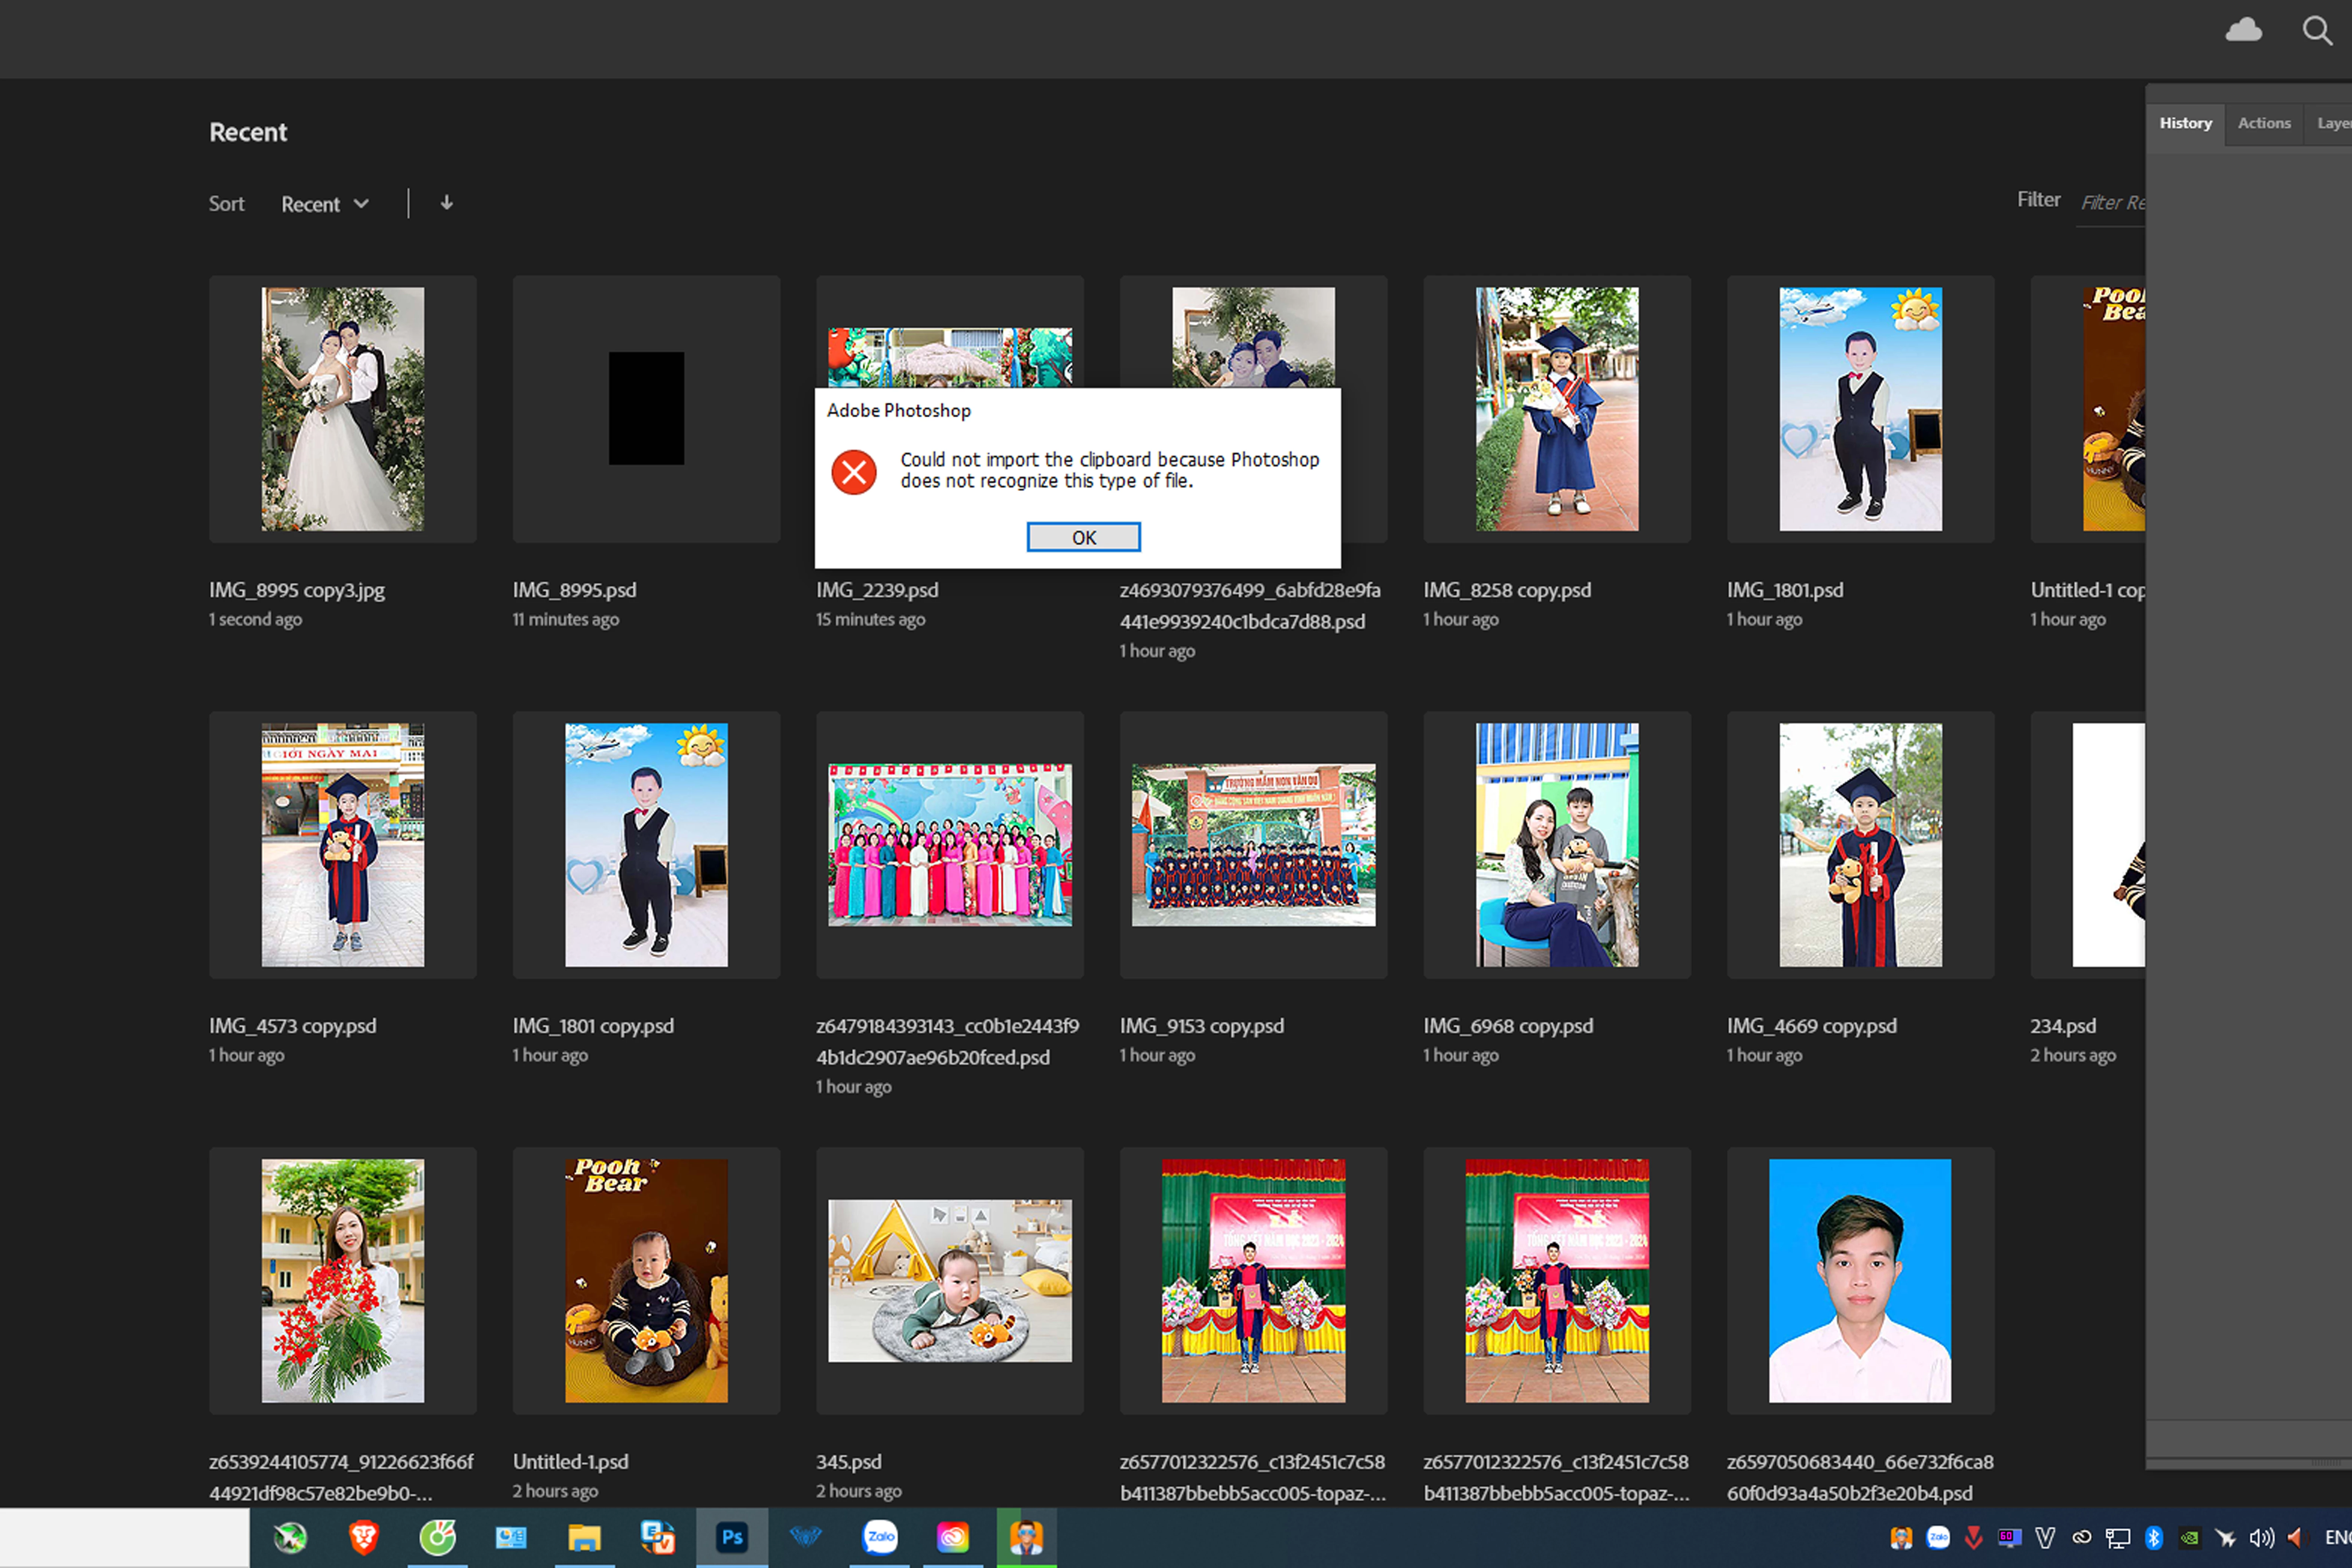The width and height of the screenshot is (2352, 1568).
Task: Open Zalo from the taskbar
Action: [x=880, y=1537]
